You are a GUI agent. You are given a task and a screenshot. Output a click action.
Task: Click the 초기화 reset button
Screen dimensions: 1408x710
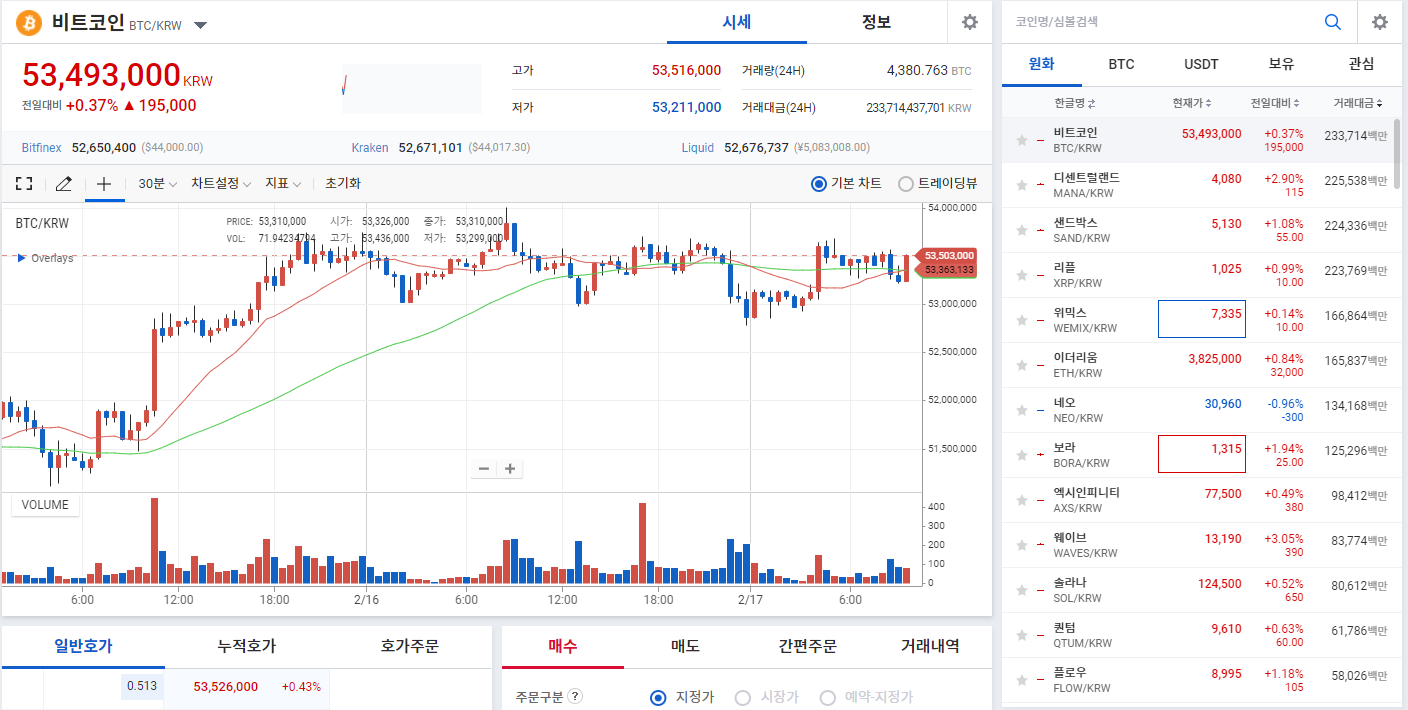click(342, 184)
